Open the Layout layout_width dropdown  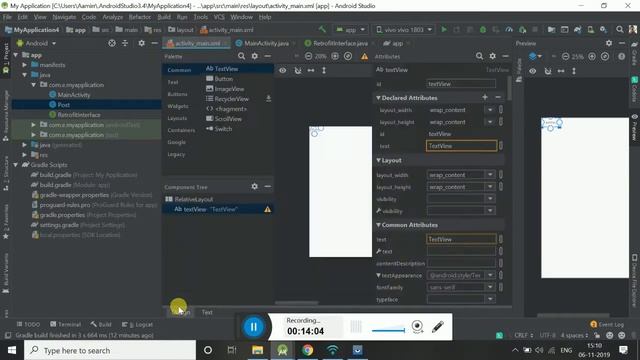click(x=490, y=175)
